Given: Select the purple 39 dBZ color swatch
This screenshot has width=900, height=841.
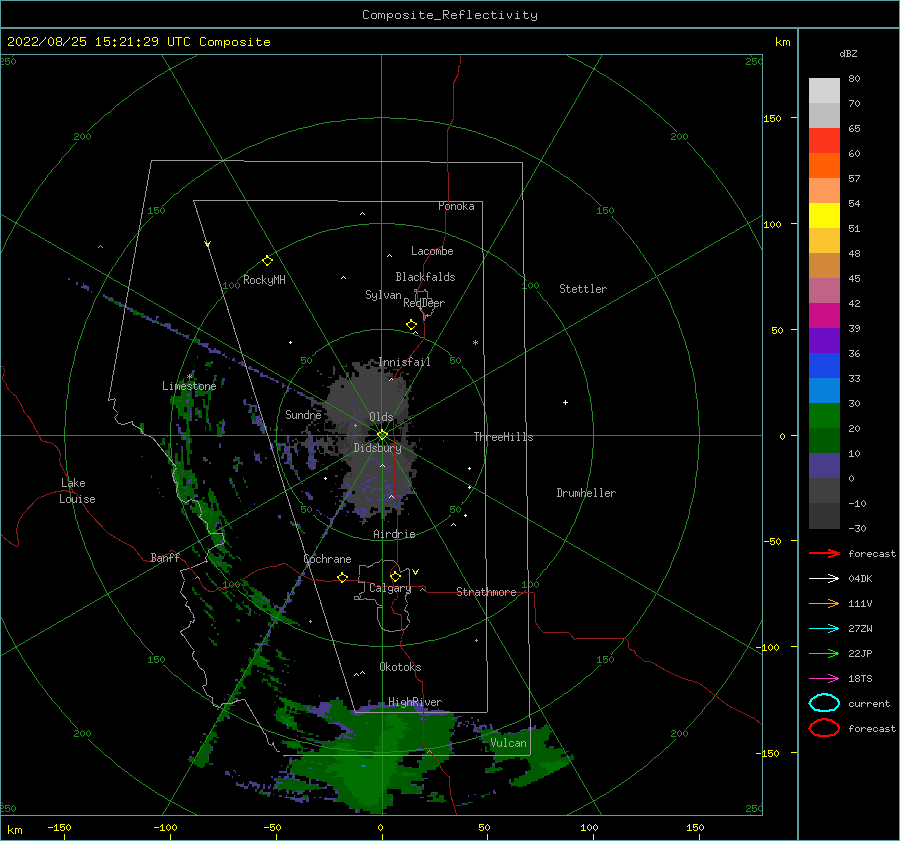Looking at the screenshot, I should pos(824,340).
